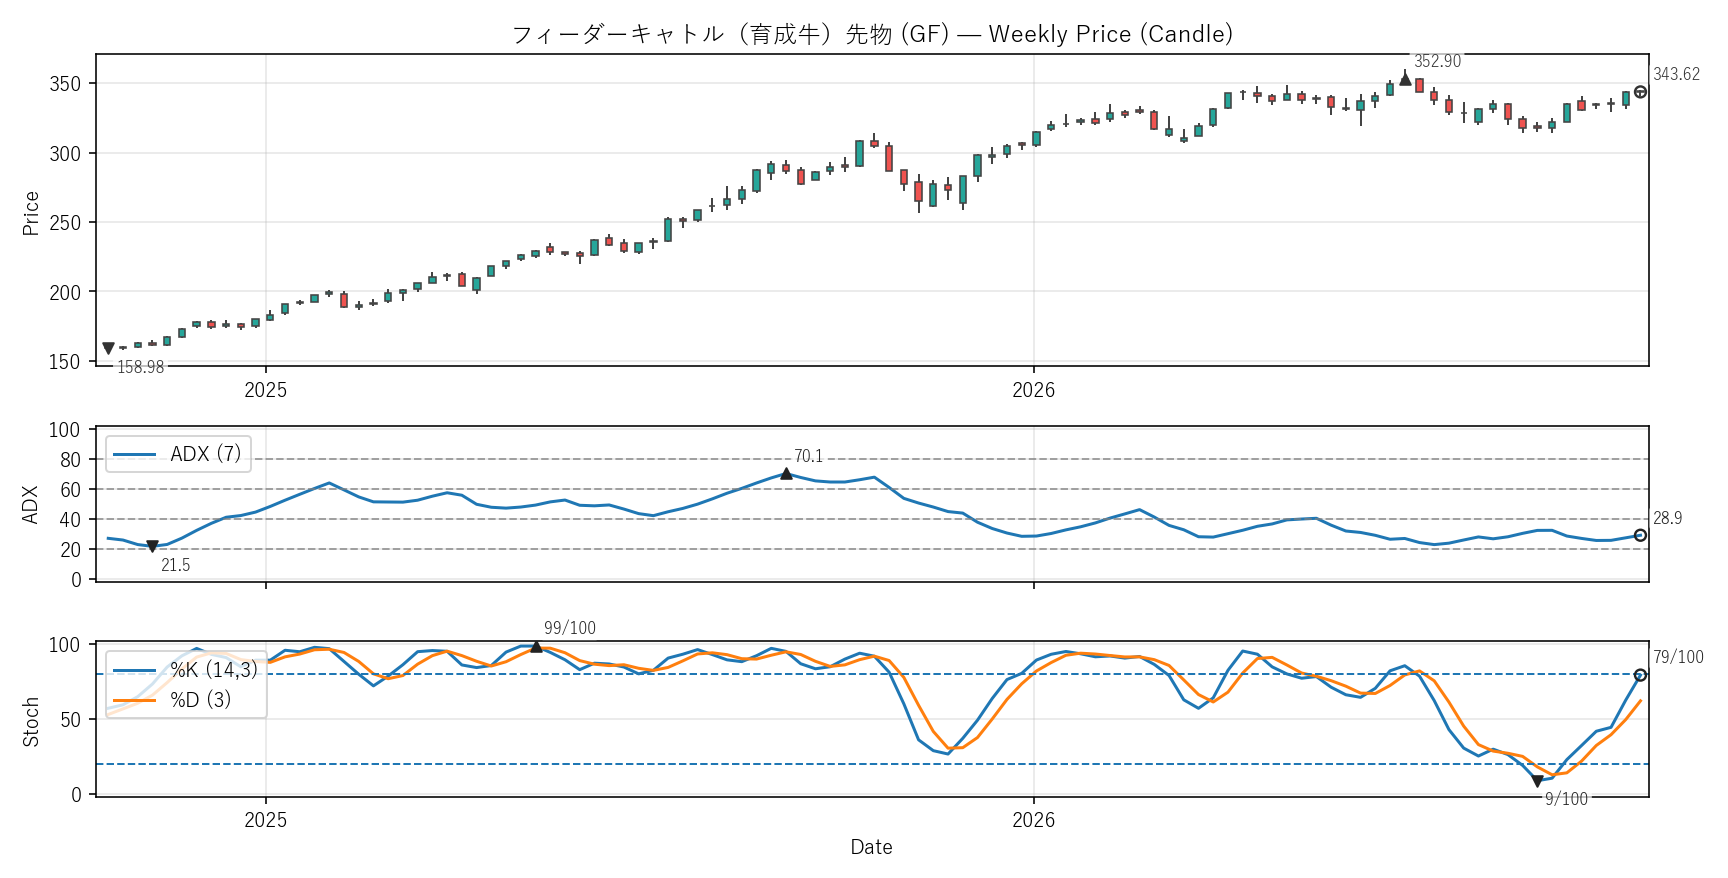Click the 28.9 ADX latest value label
The image size is (1728, 878).
1668,518
